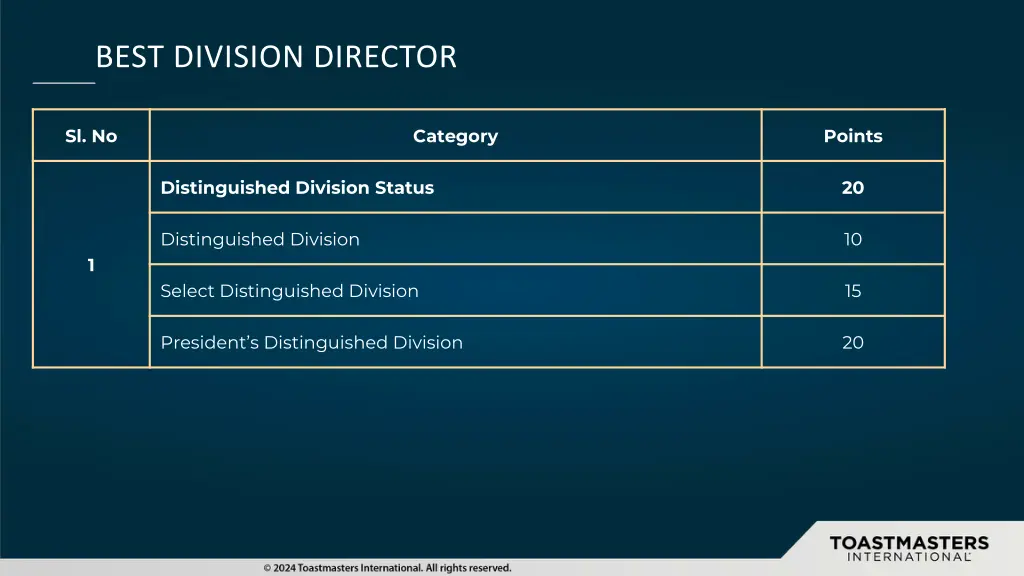Click the 10 points value

853,239
